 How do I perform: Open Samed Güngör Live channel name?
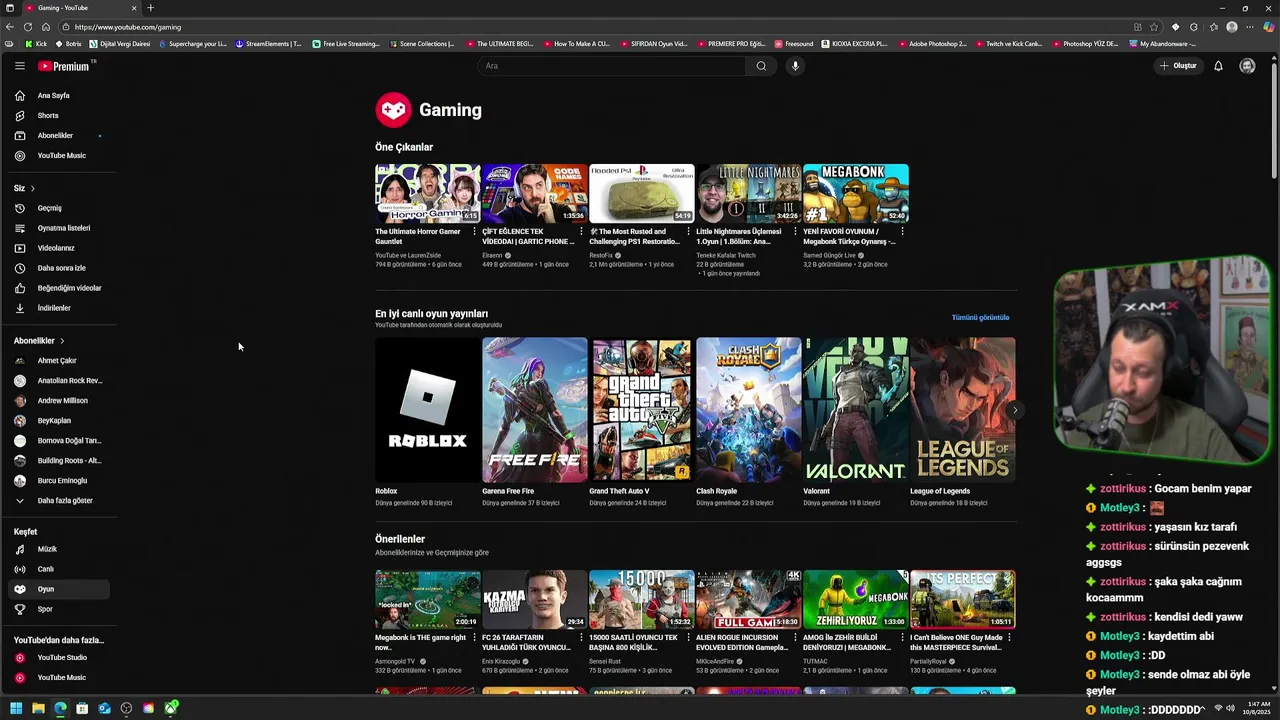pyautogui.click(x=829, y=255)
